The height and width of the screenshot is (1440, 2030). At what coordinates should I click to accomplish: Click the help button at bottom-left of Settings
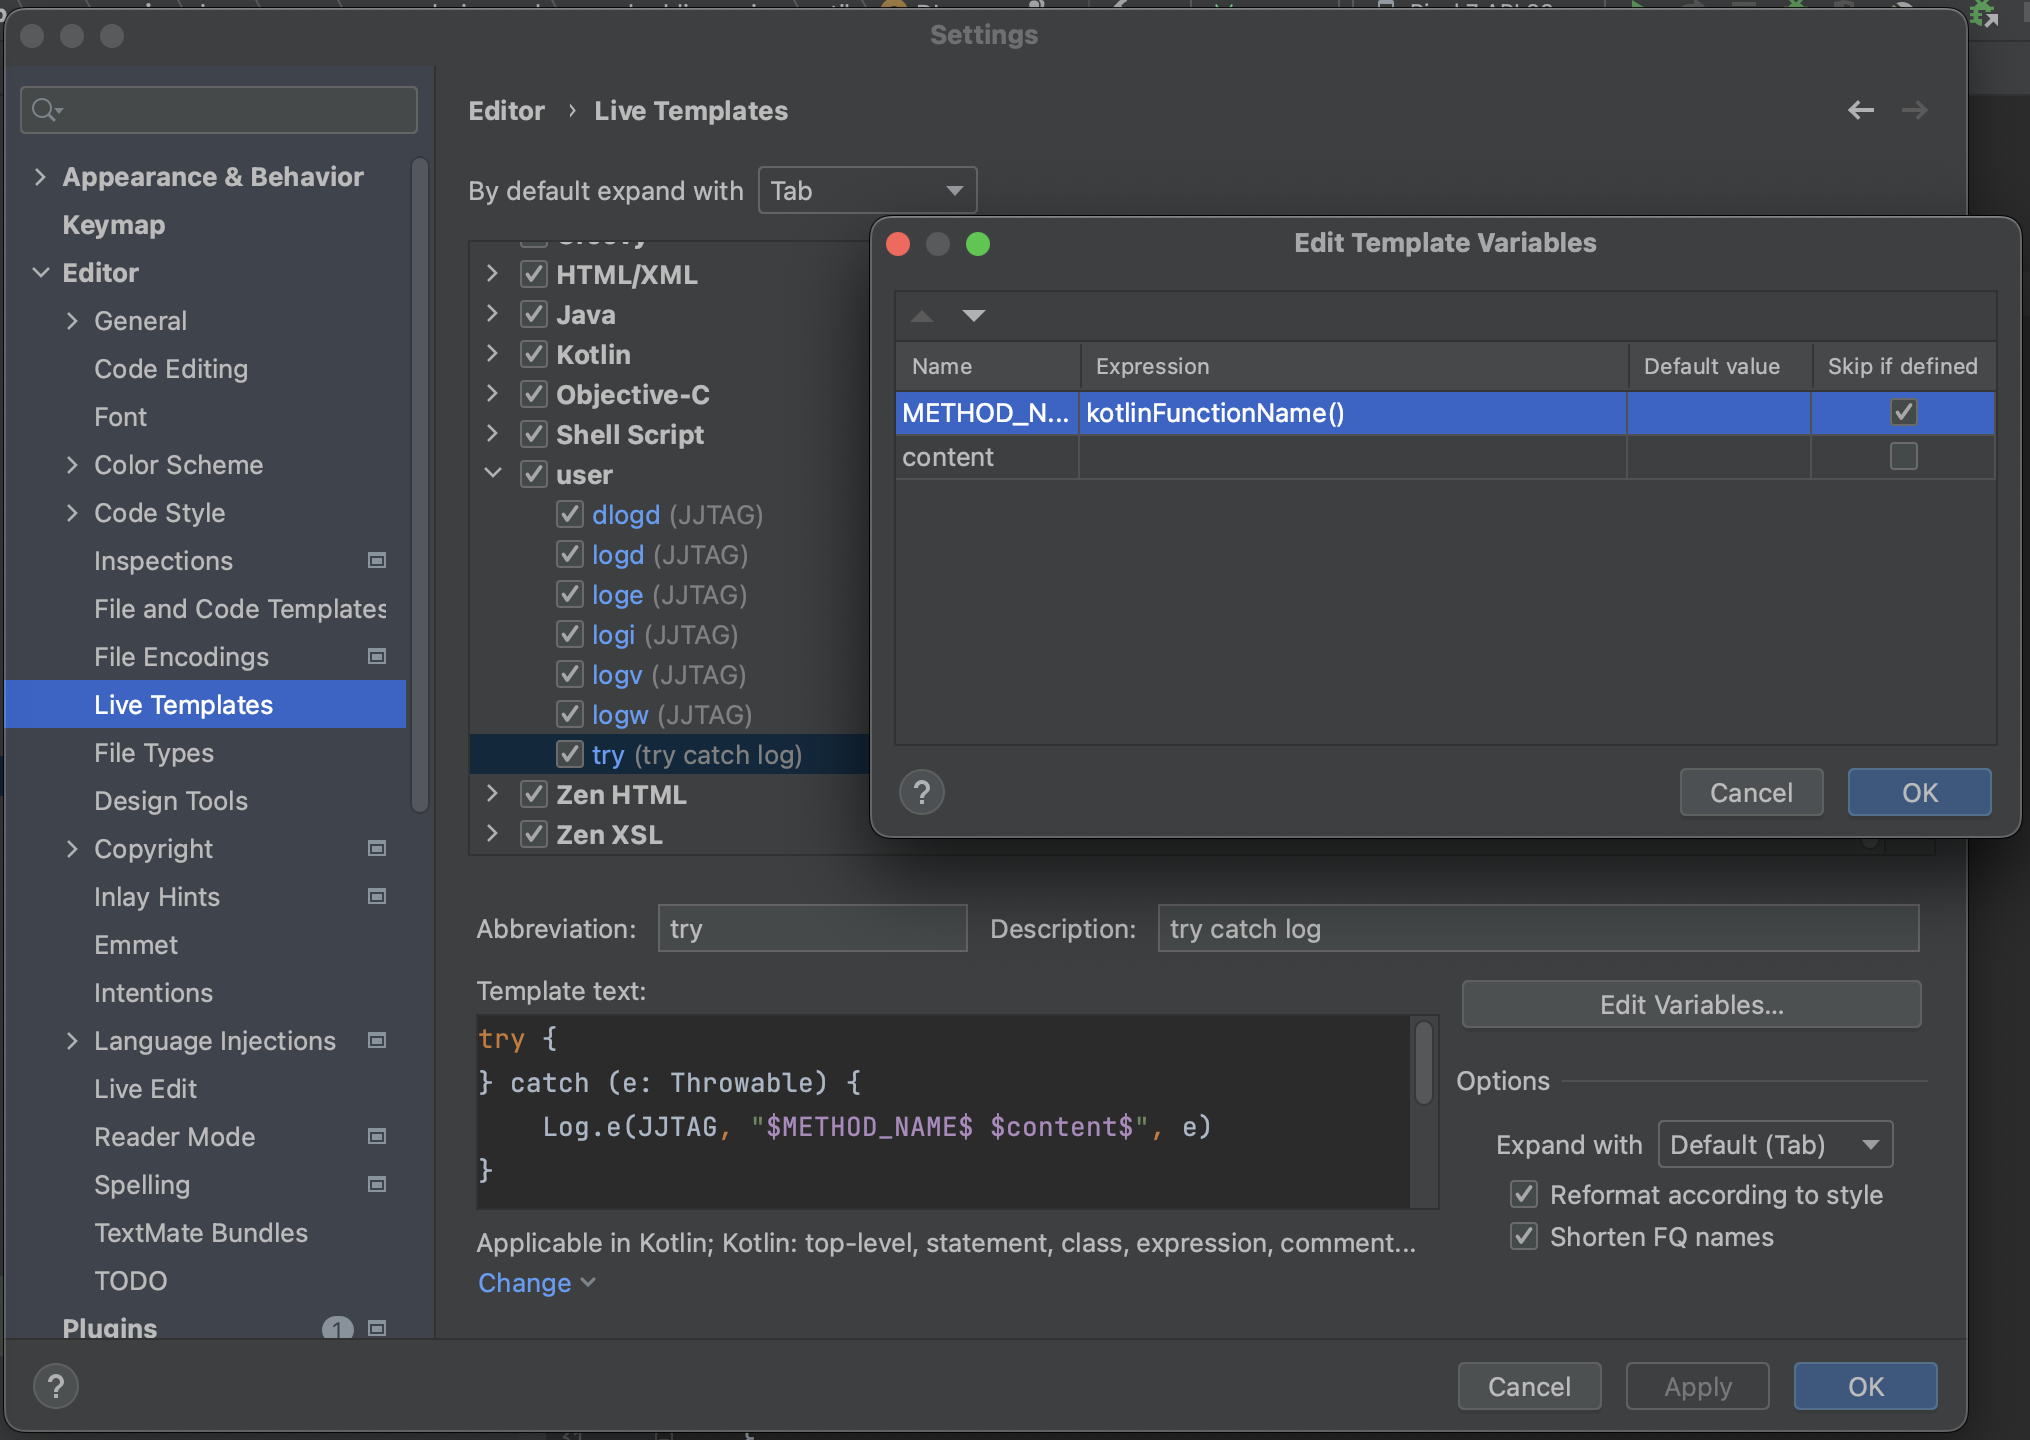[56, 1386]
